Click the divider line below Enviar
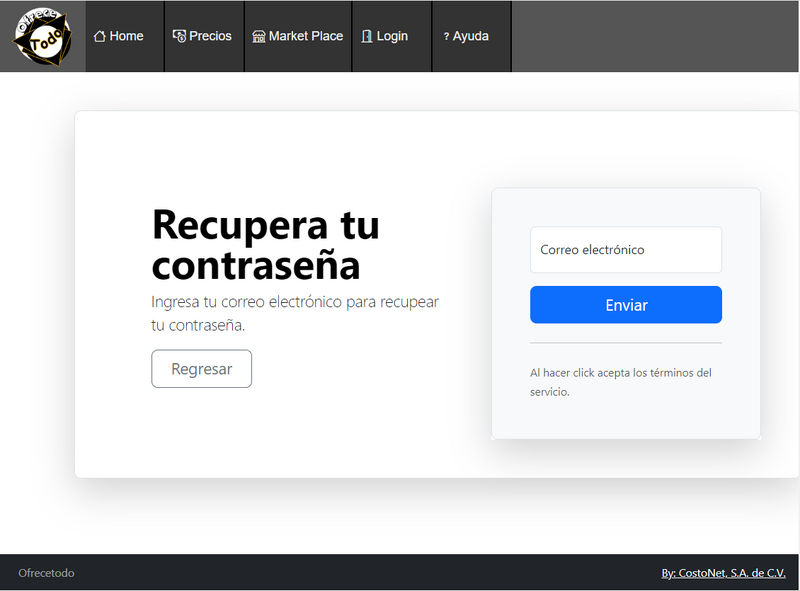Image resolution: width=800 pixels, height=591 pixels. (625, 343)
